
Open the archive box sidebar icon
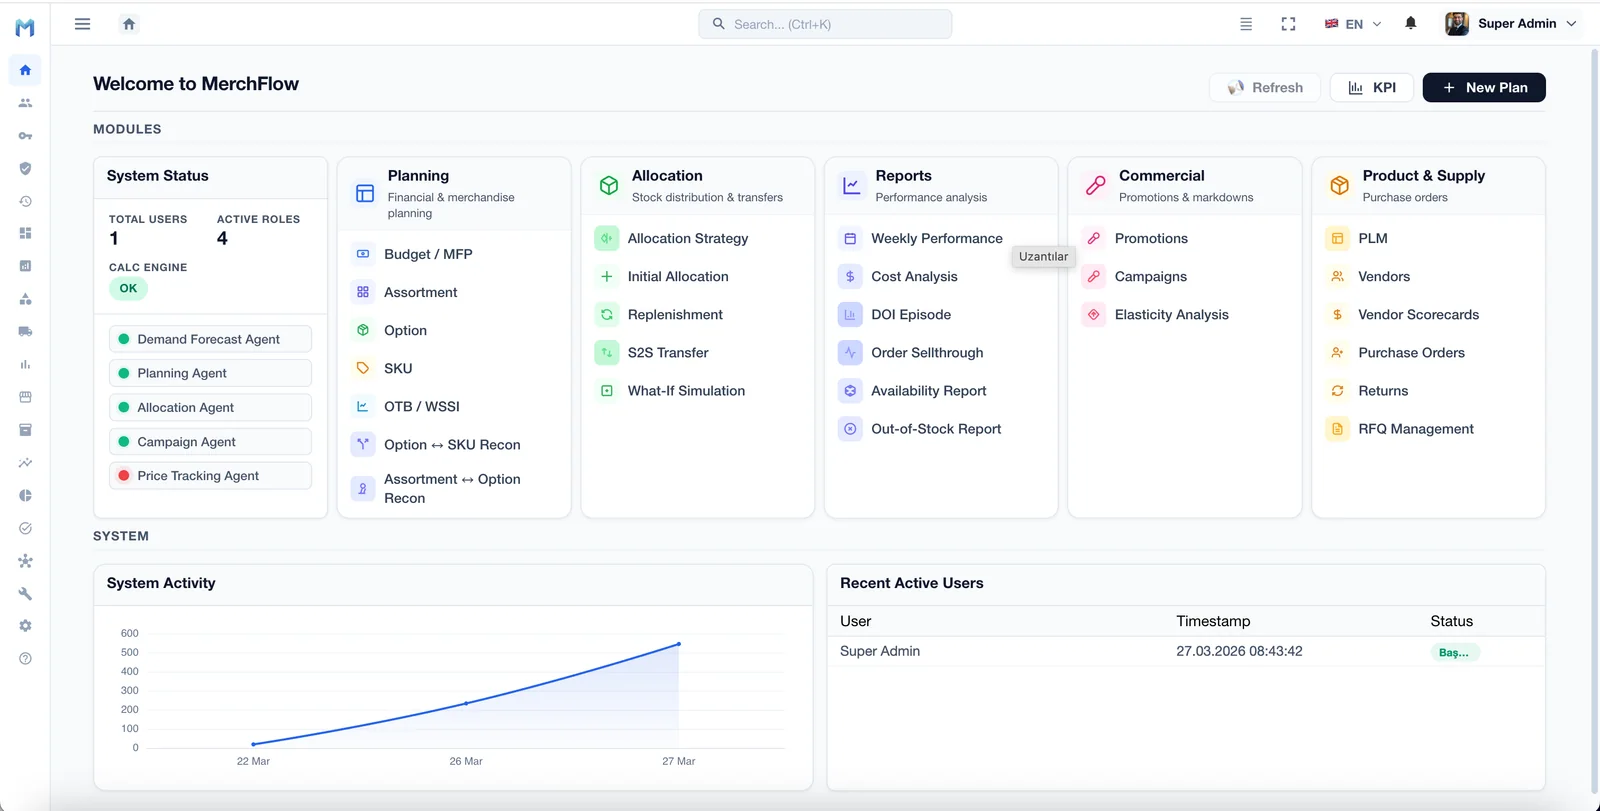click(25, 430)
